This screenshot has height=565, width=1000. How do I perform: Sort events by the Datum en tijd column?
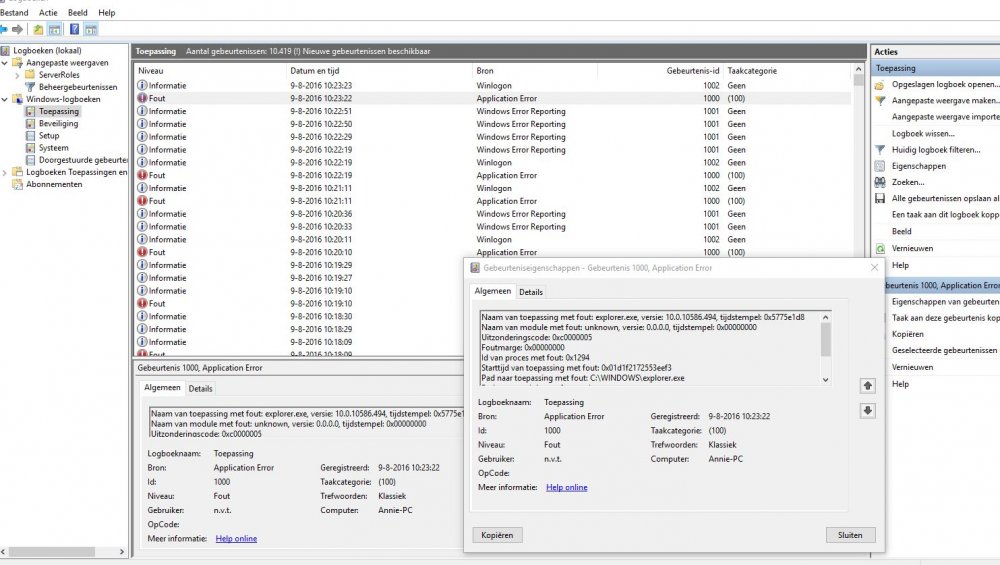[x=314, y=71]
